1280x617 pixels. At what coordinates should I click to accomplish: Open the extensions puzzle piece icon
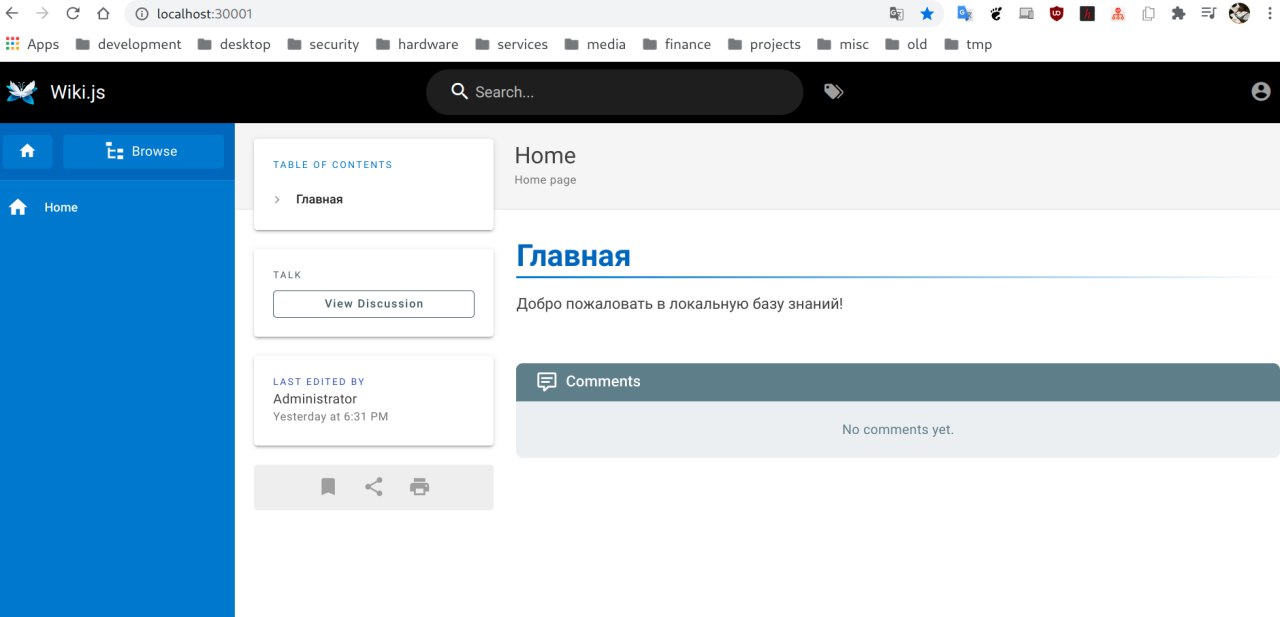(x=1179, y=14)
